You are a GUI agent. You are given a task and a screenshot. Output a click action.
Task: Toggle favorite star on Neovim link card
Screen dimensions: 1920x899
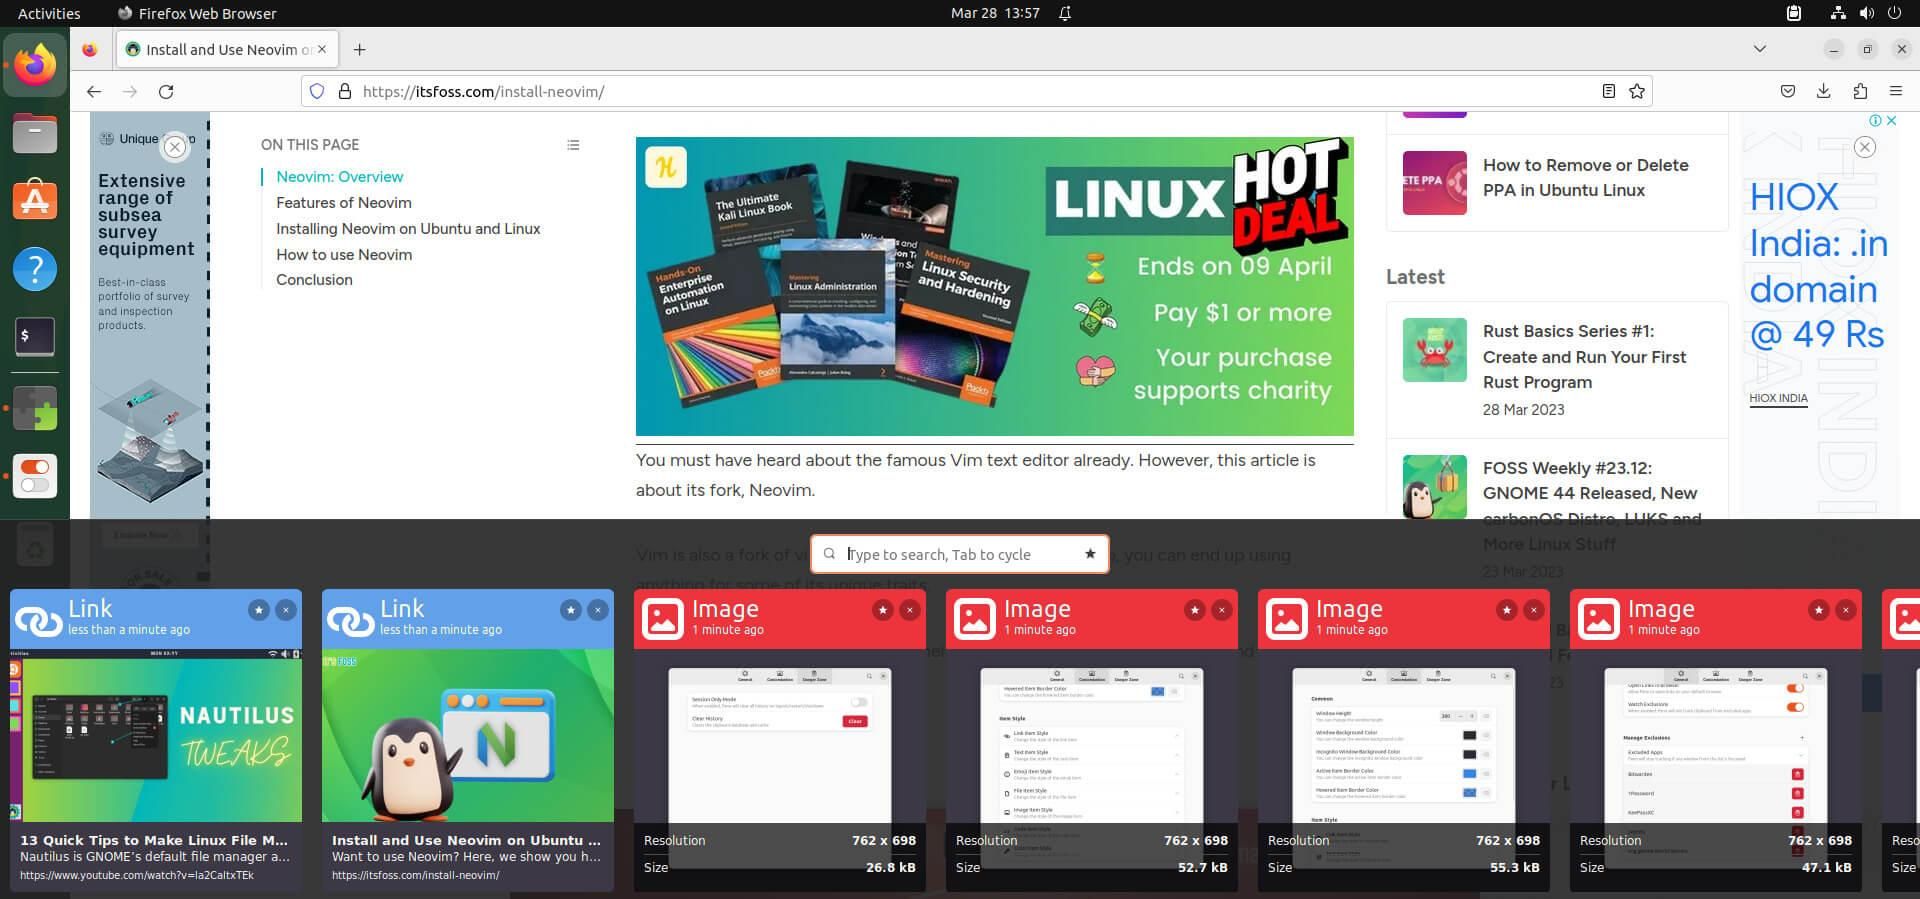pos(571,610)
